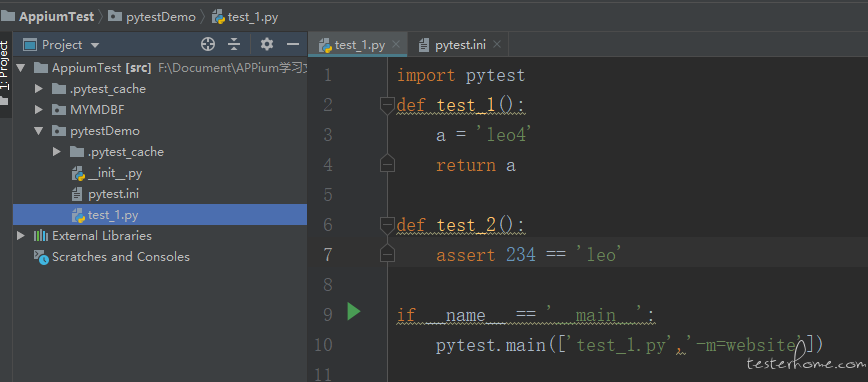The width and height of the screenshot is (868, 382).
Task: Click the Python file icon of __init__.py
Action: click(x=78, y=174)
